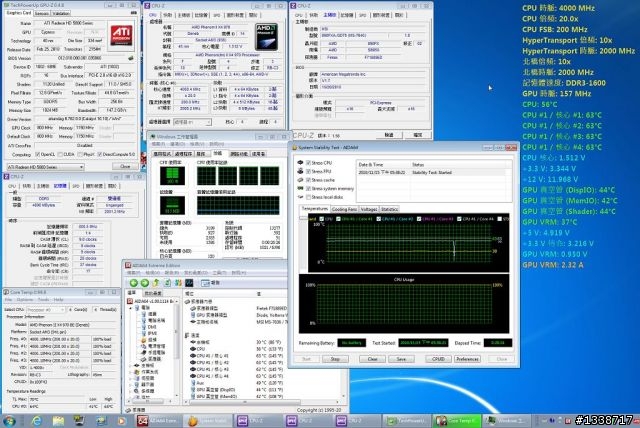
Task: Click GPU-Z BIOS save chip icon
Action: [x=131, y=58]
